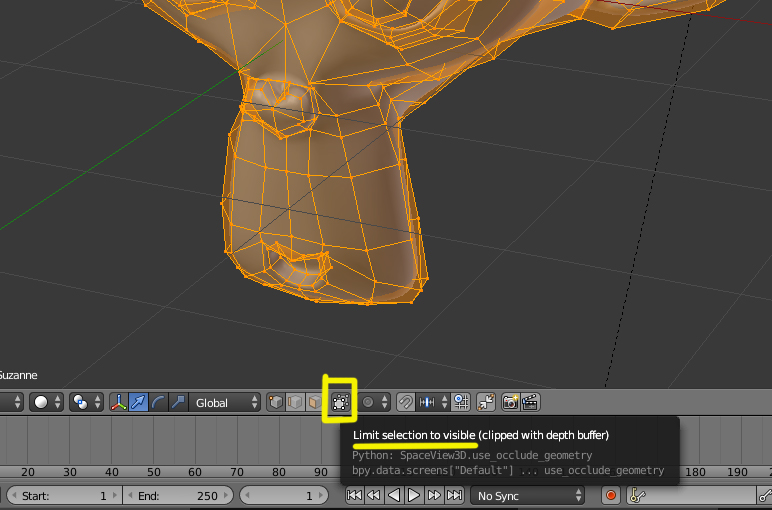Switch to Edge select mode
The image size is (772, 510).
tap(295, 402)
